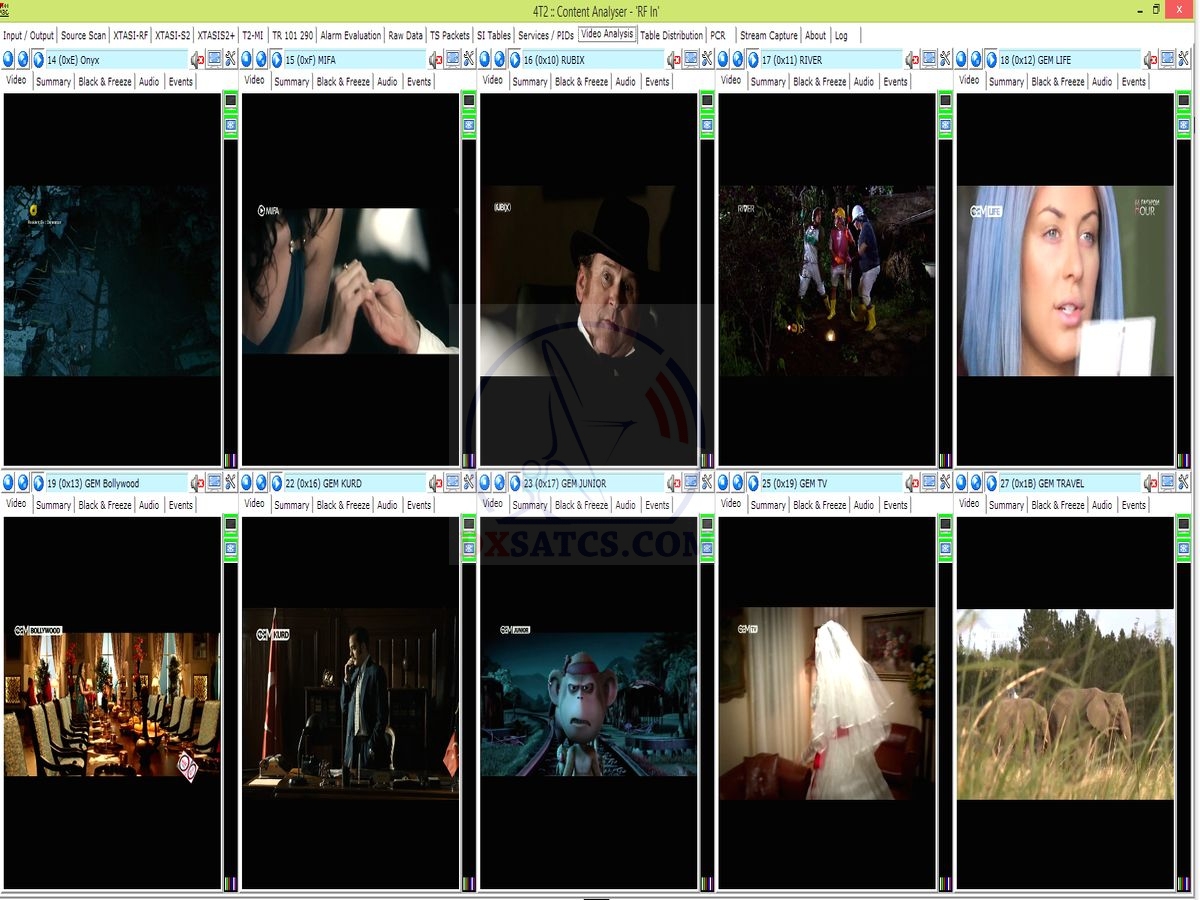Toggle freeze indicator beside GEM LIFE video
The height and width of the screenshot is (900, 1200).
point(1183,125)
